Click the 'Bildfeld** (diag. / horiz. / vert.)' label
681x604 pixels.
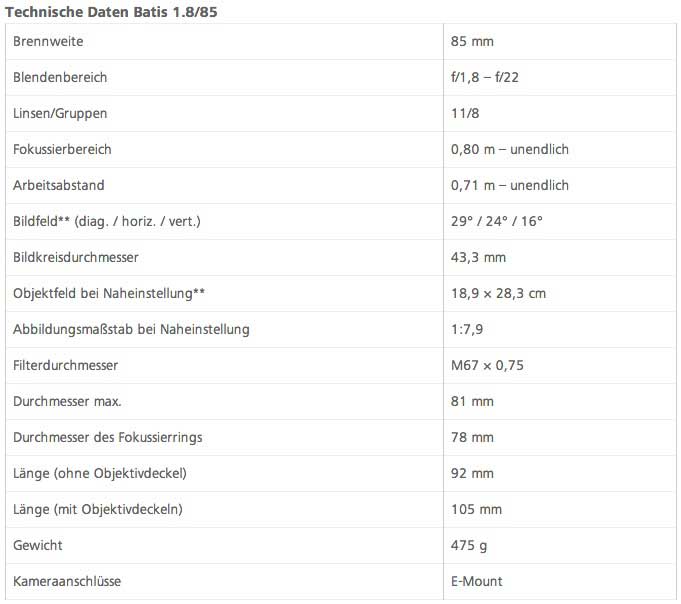(107, 221)
